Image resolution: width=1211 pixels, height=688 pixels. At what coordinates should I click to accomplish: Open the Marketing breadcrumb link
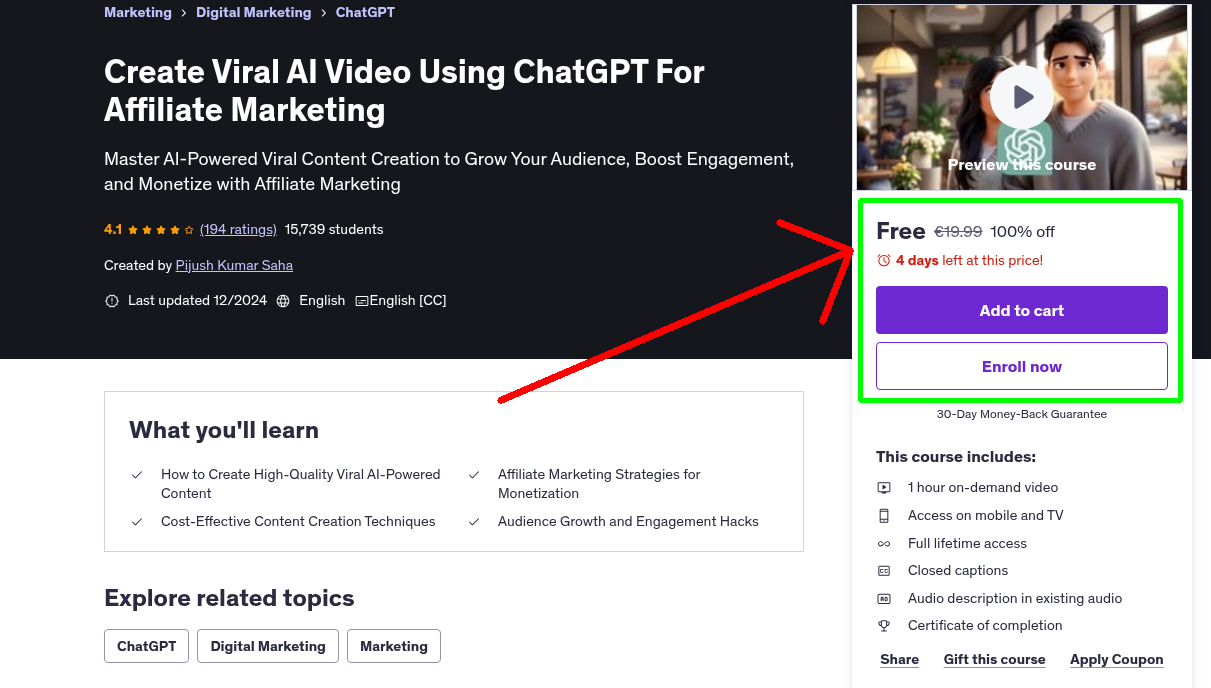(138, 13)
